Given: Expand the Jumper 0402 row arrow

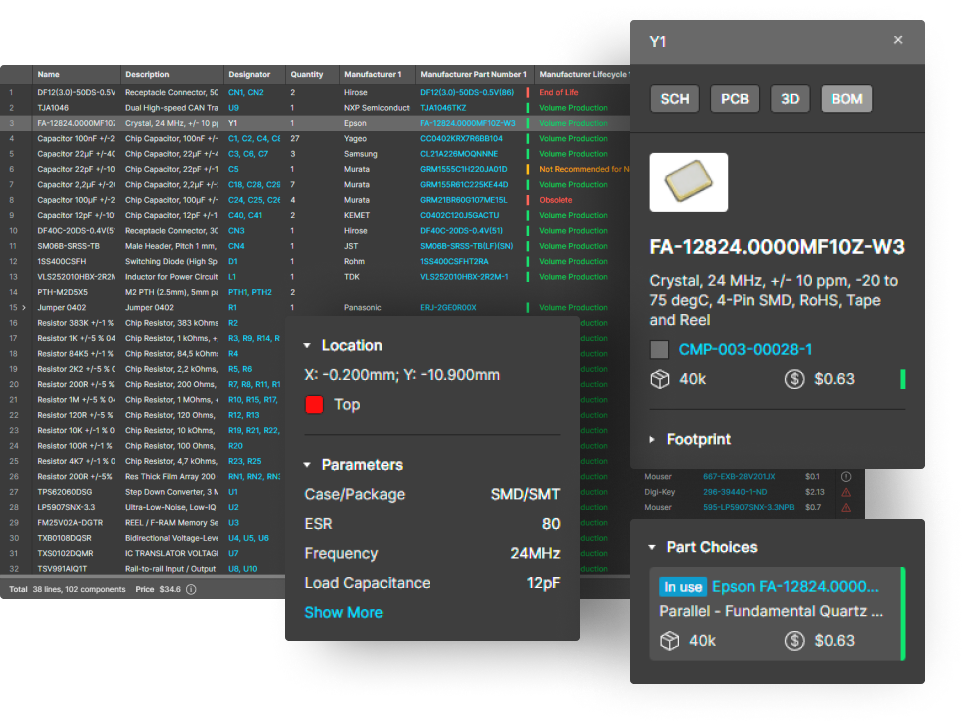Looking at the screenshot, I should click(24, 308).
